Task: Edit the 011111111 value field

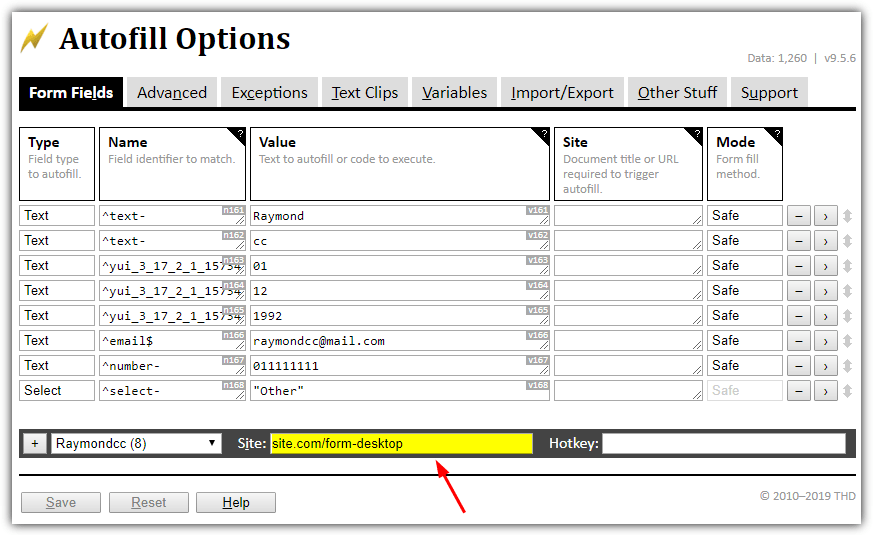Action: (x=400, y=366)
